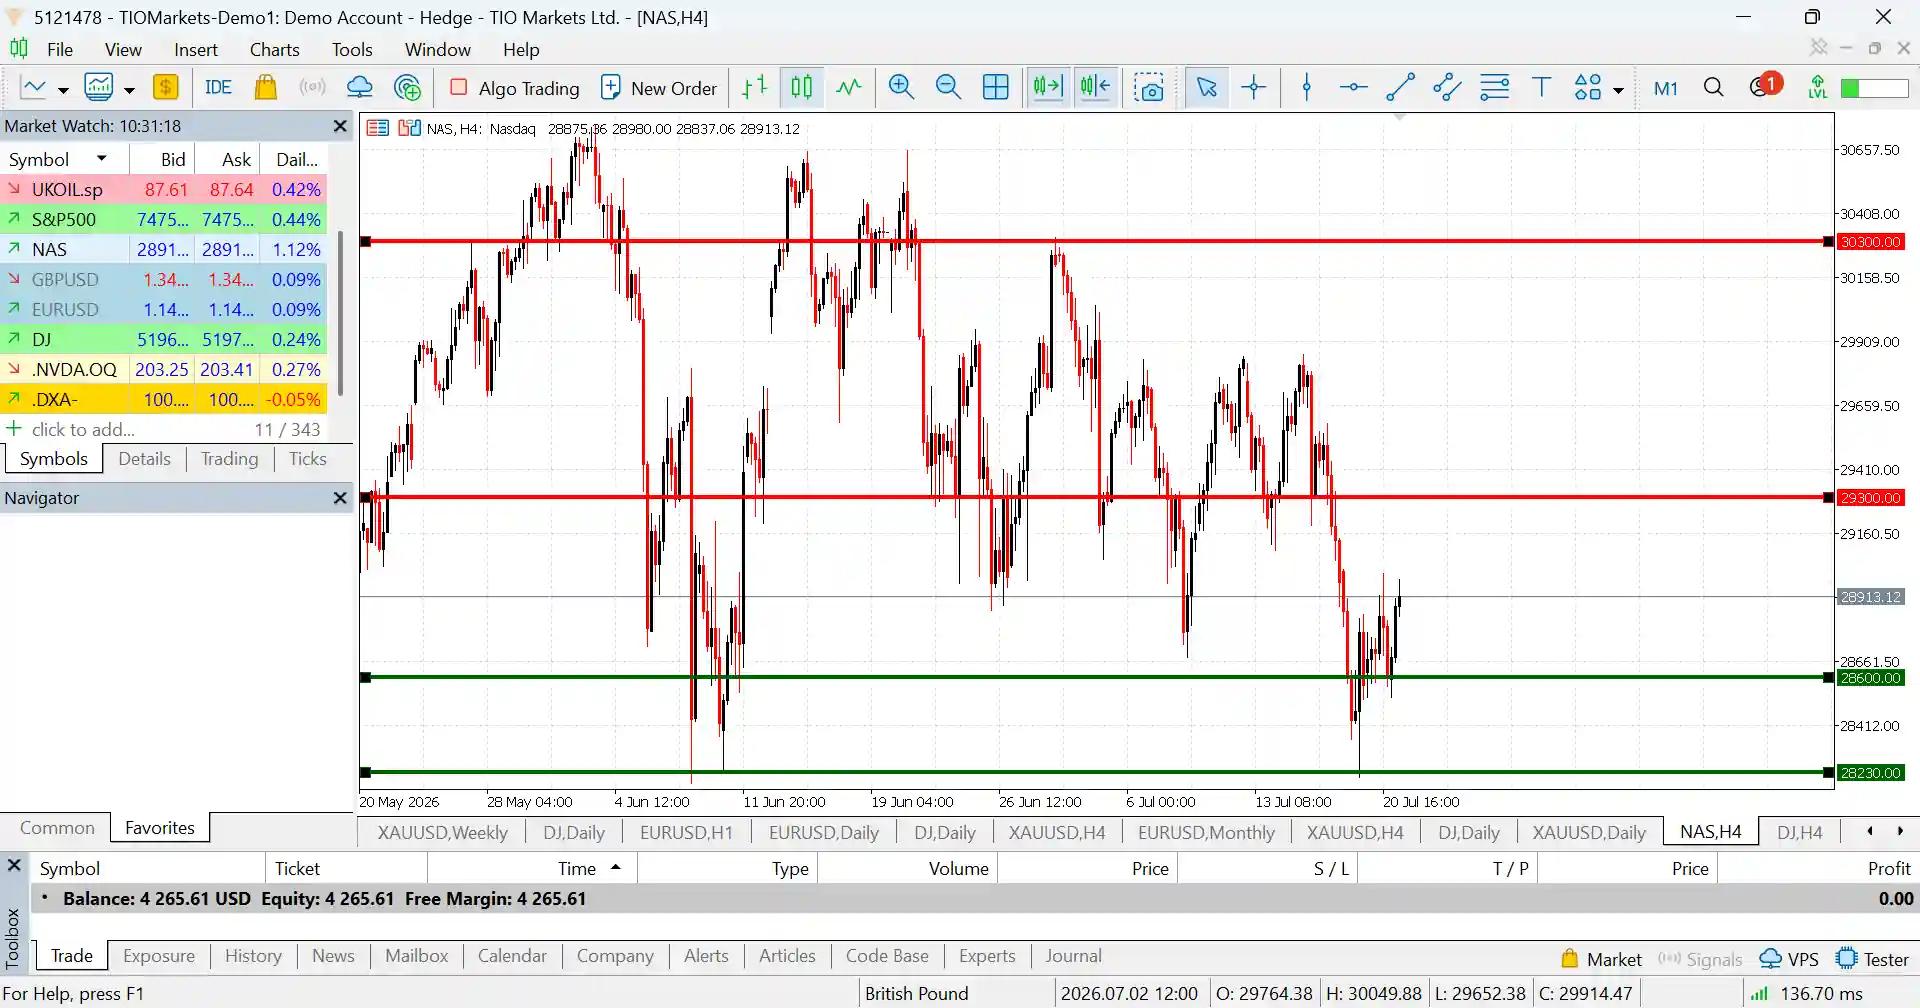Click the Zoom In magnifier icon
Screen dimensions: 1920x1008
pyautogui.click(x=901, y=88)
